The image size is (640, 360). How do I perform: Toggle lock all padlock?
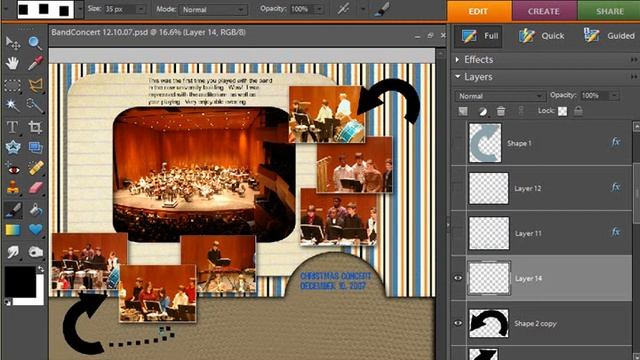[x=578, y=111]
